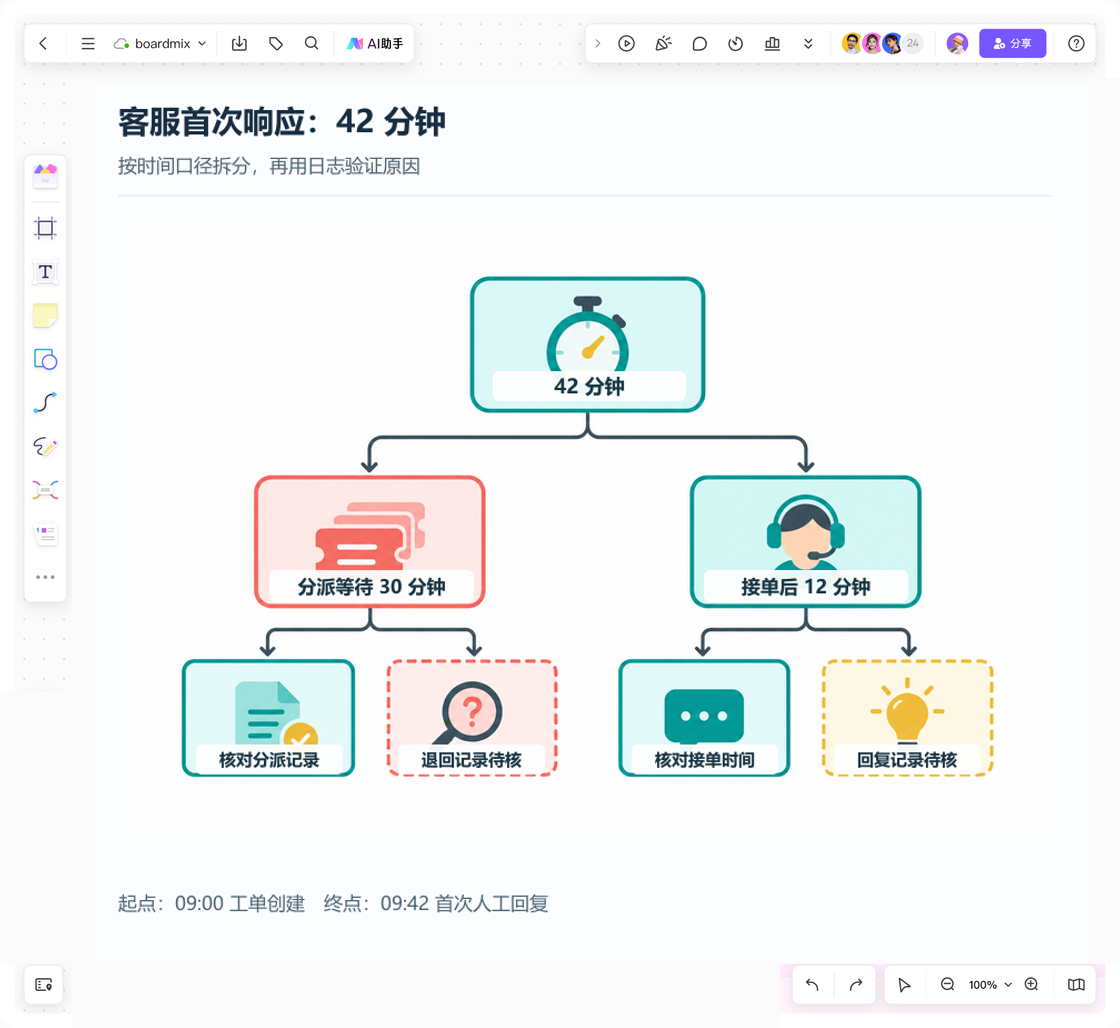1120x1028 pixels.
Task: Open the 100% zoom level dropdown
Action: coord(990,984)
